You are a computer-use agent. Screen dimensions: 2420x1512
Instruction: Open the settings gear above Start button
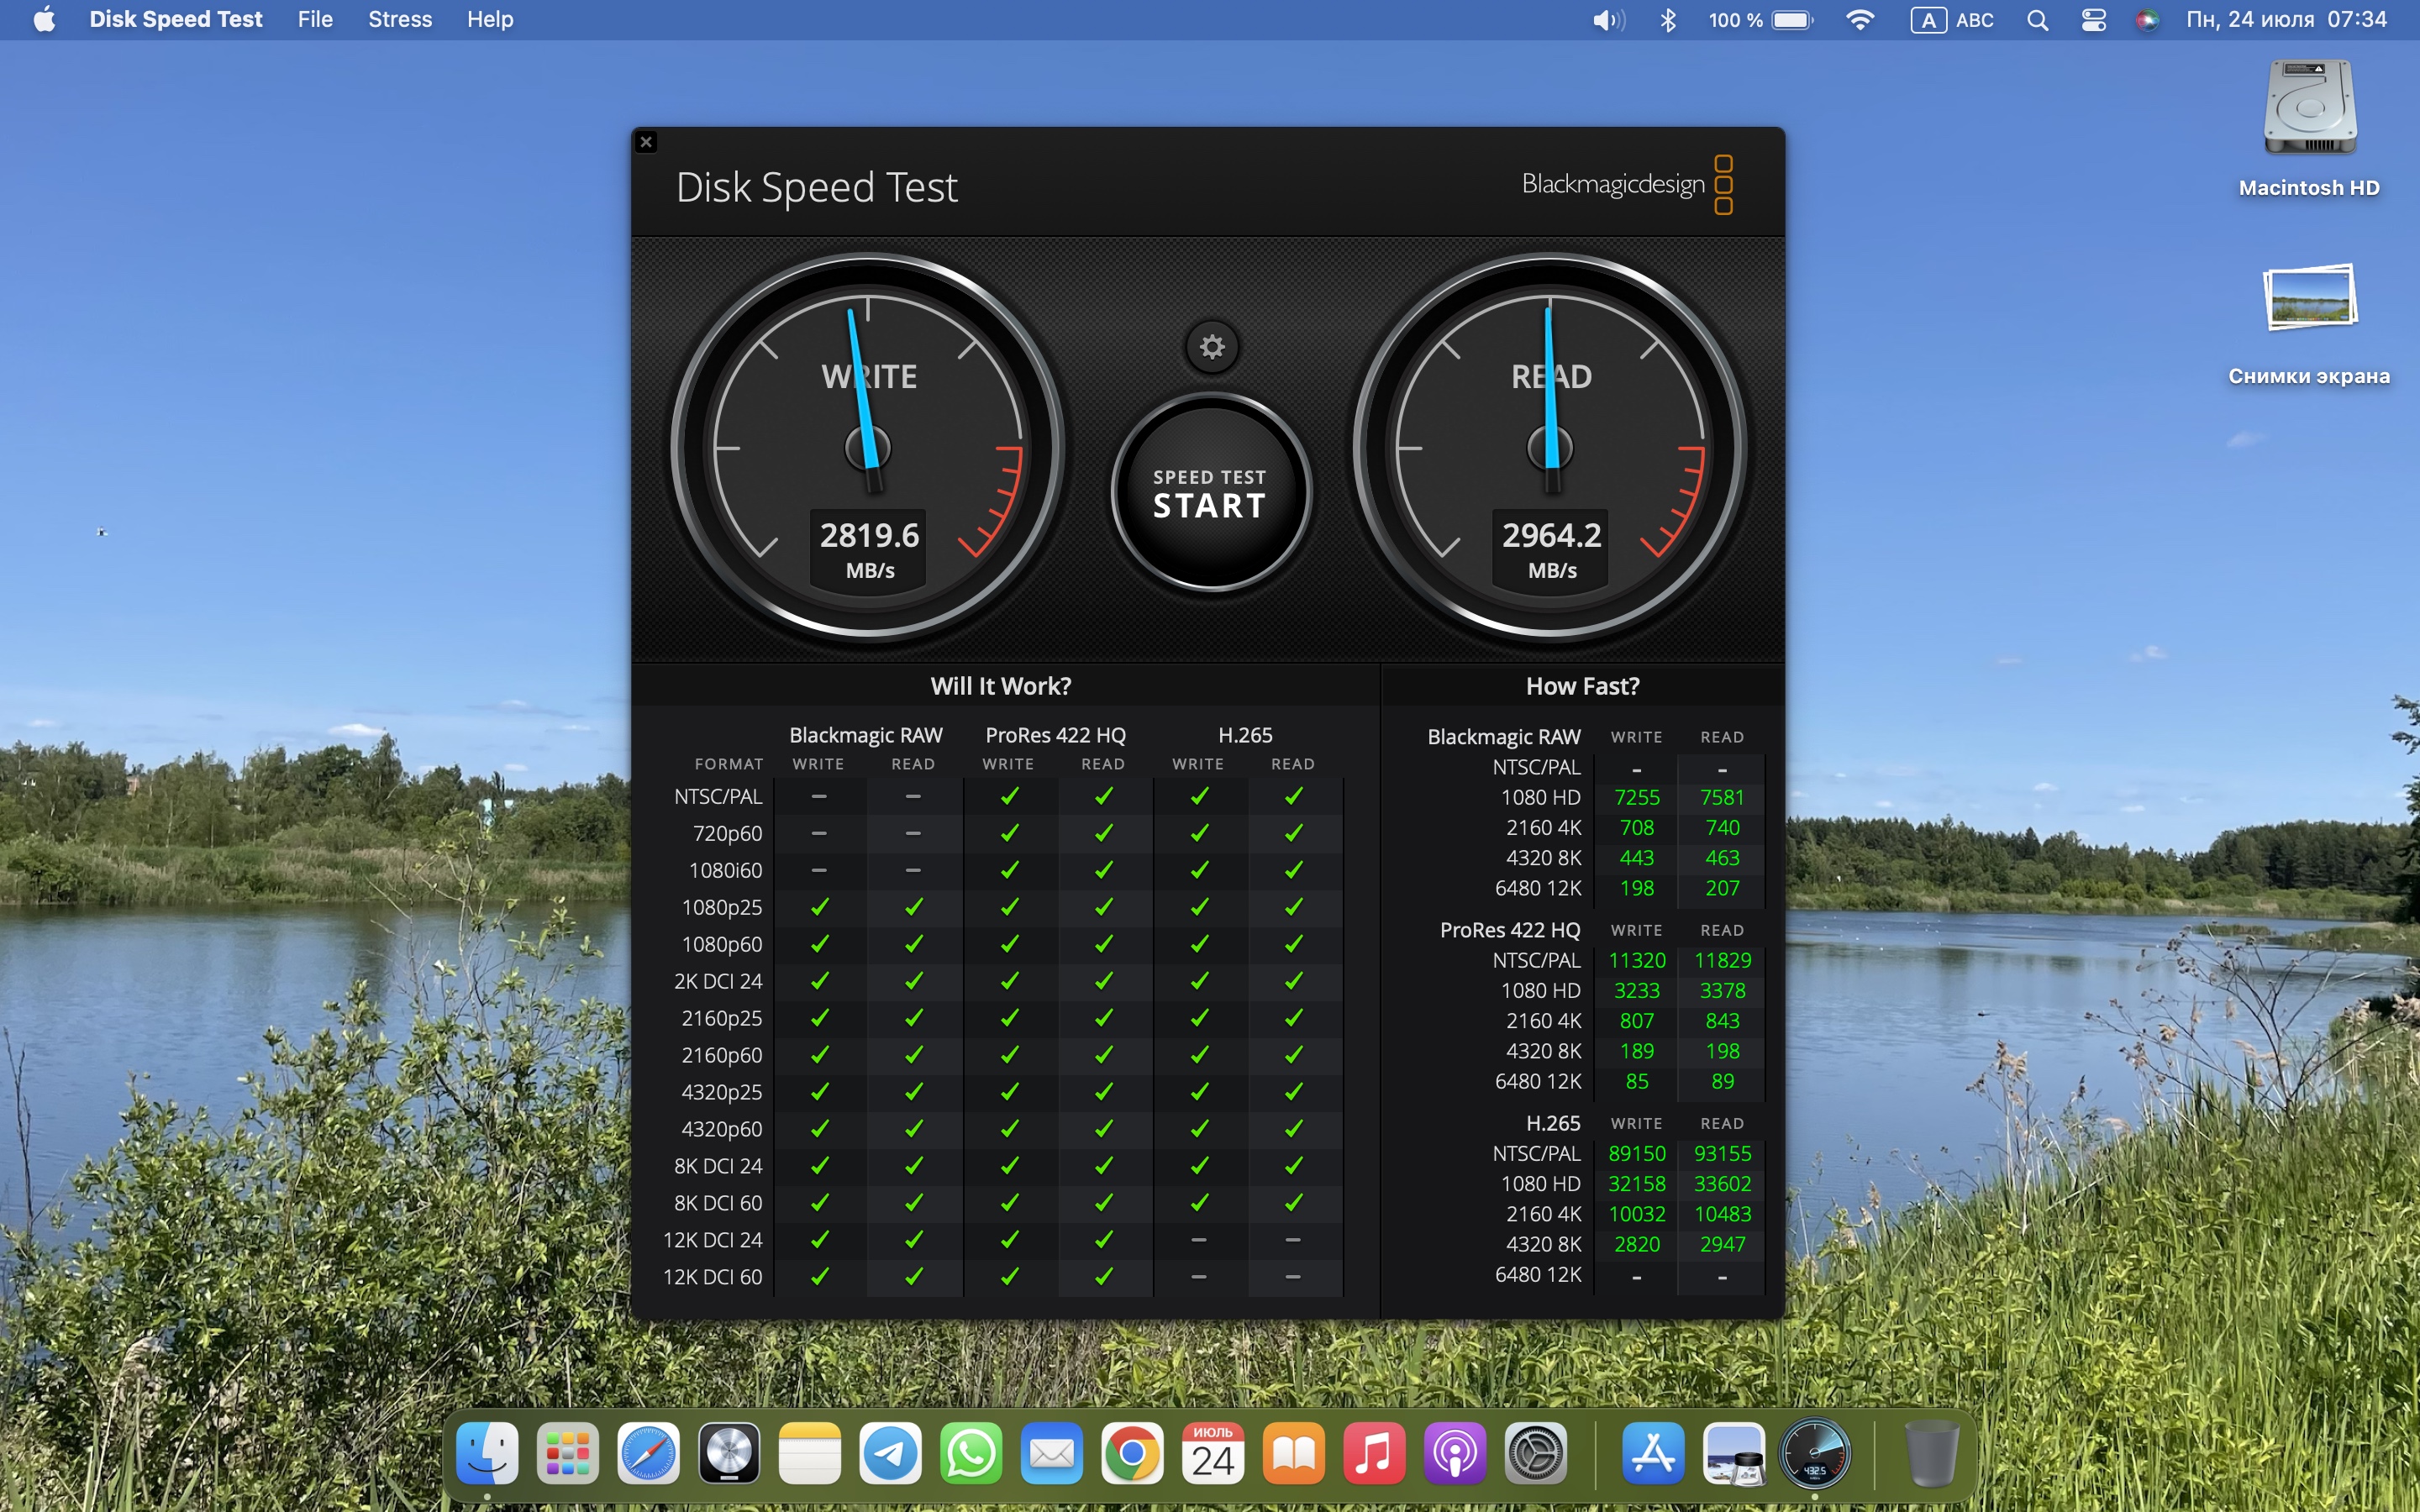1212,347
